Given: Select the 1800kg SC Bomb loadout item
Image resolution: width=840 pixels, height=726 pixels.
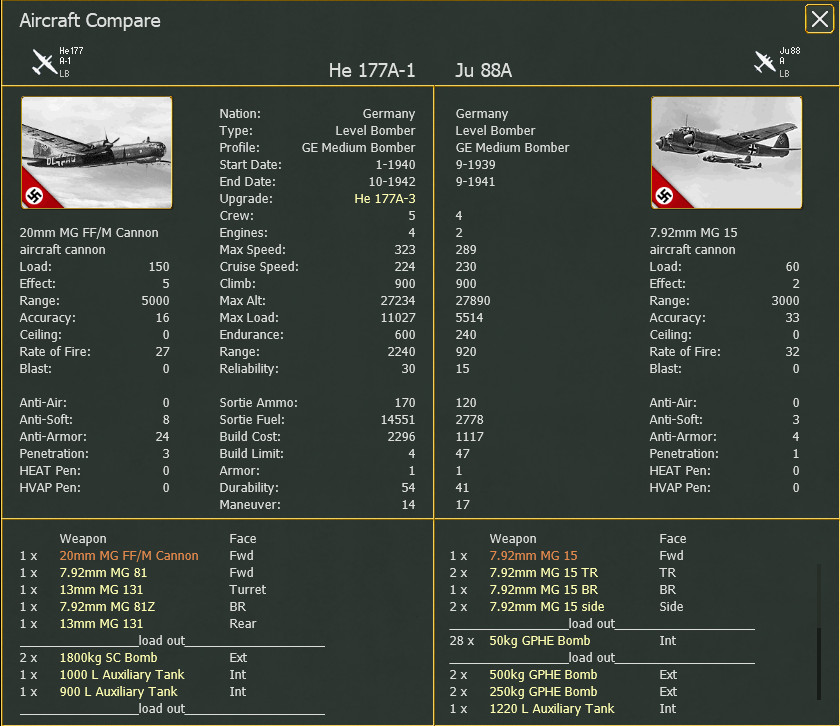Looking at the screenshot, I should pos(109,658).
